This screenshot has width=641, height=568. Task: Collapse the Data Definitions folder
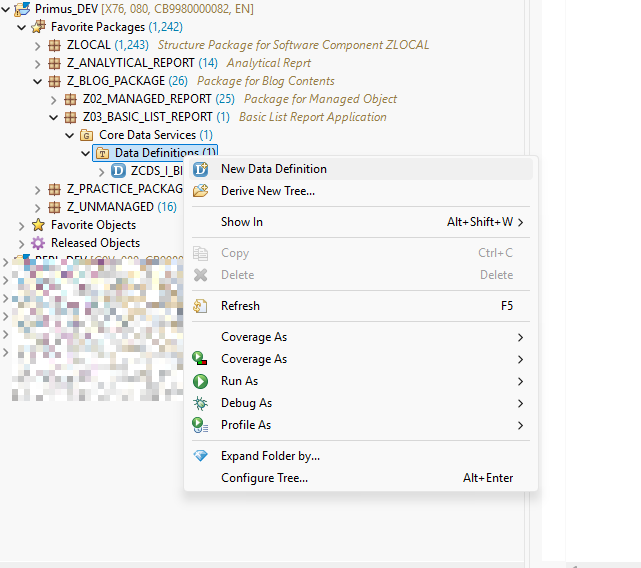click(x=85, y=154)
